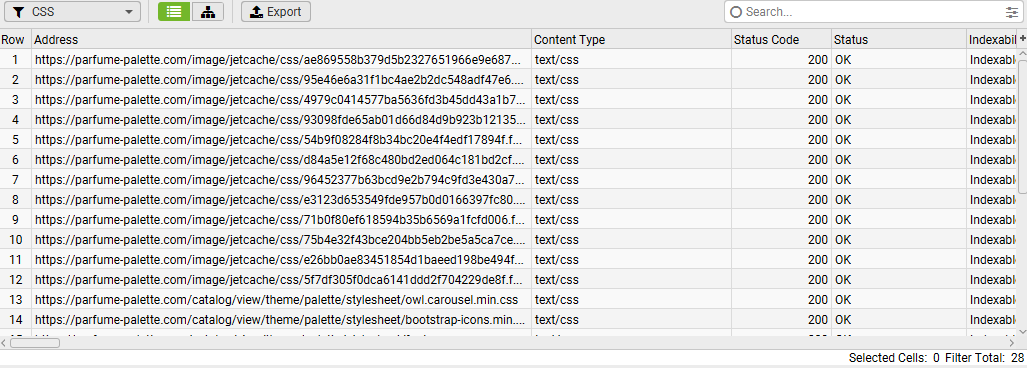Click the Status column header
The image size is (1027, 368).
point(899,39)
